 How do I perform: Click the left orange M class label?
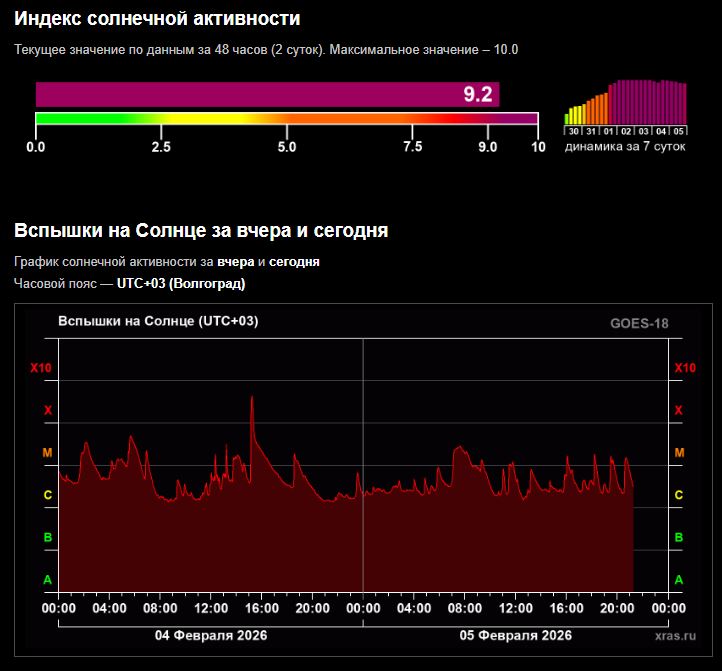click(47, 453)
